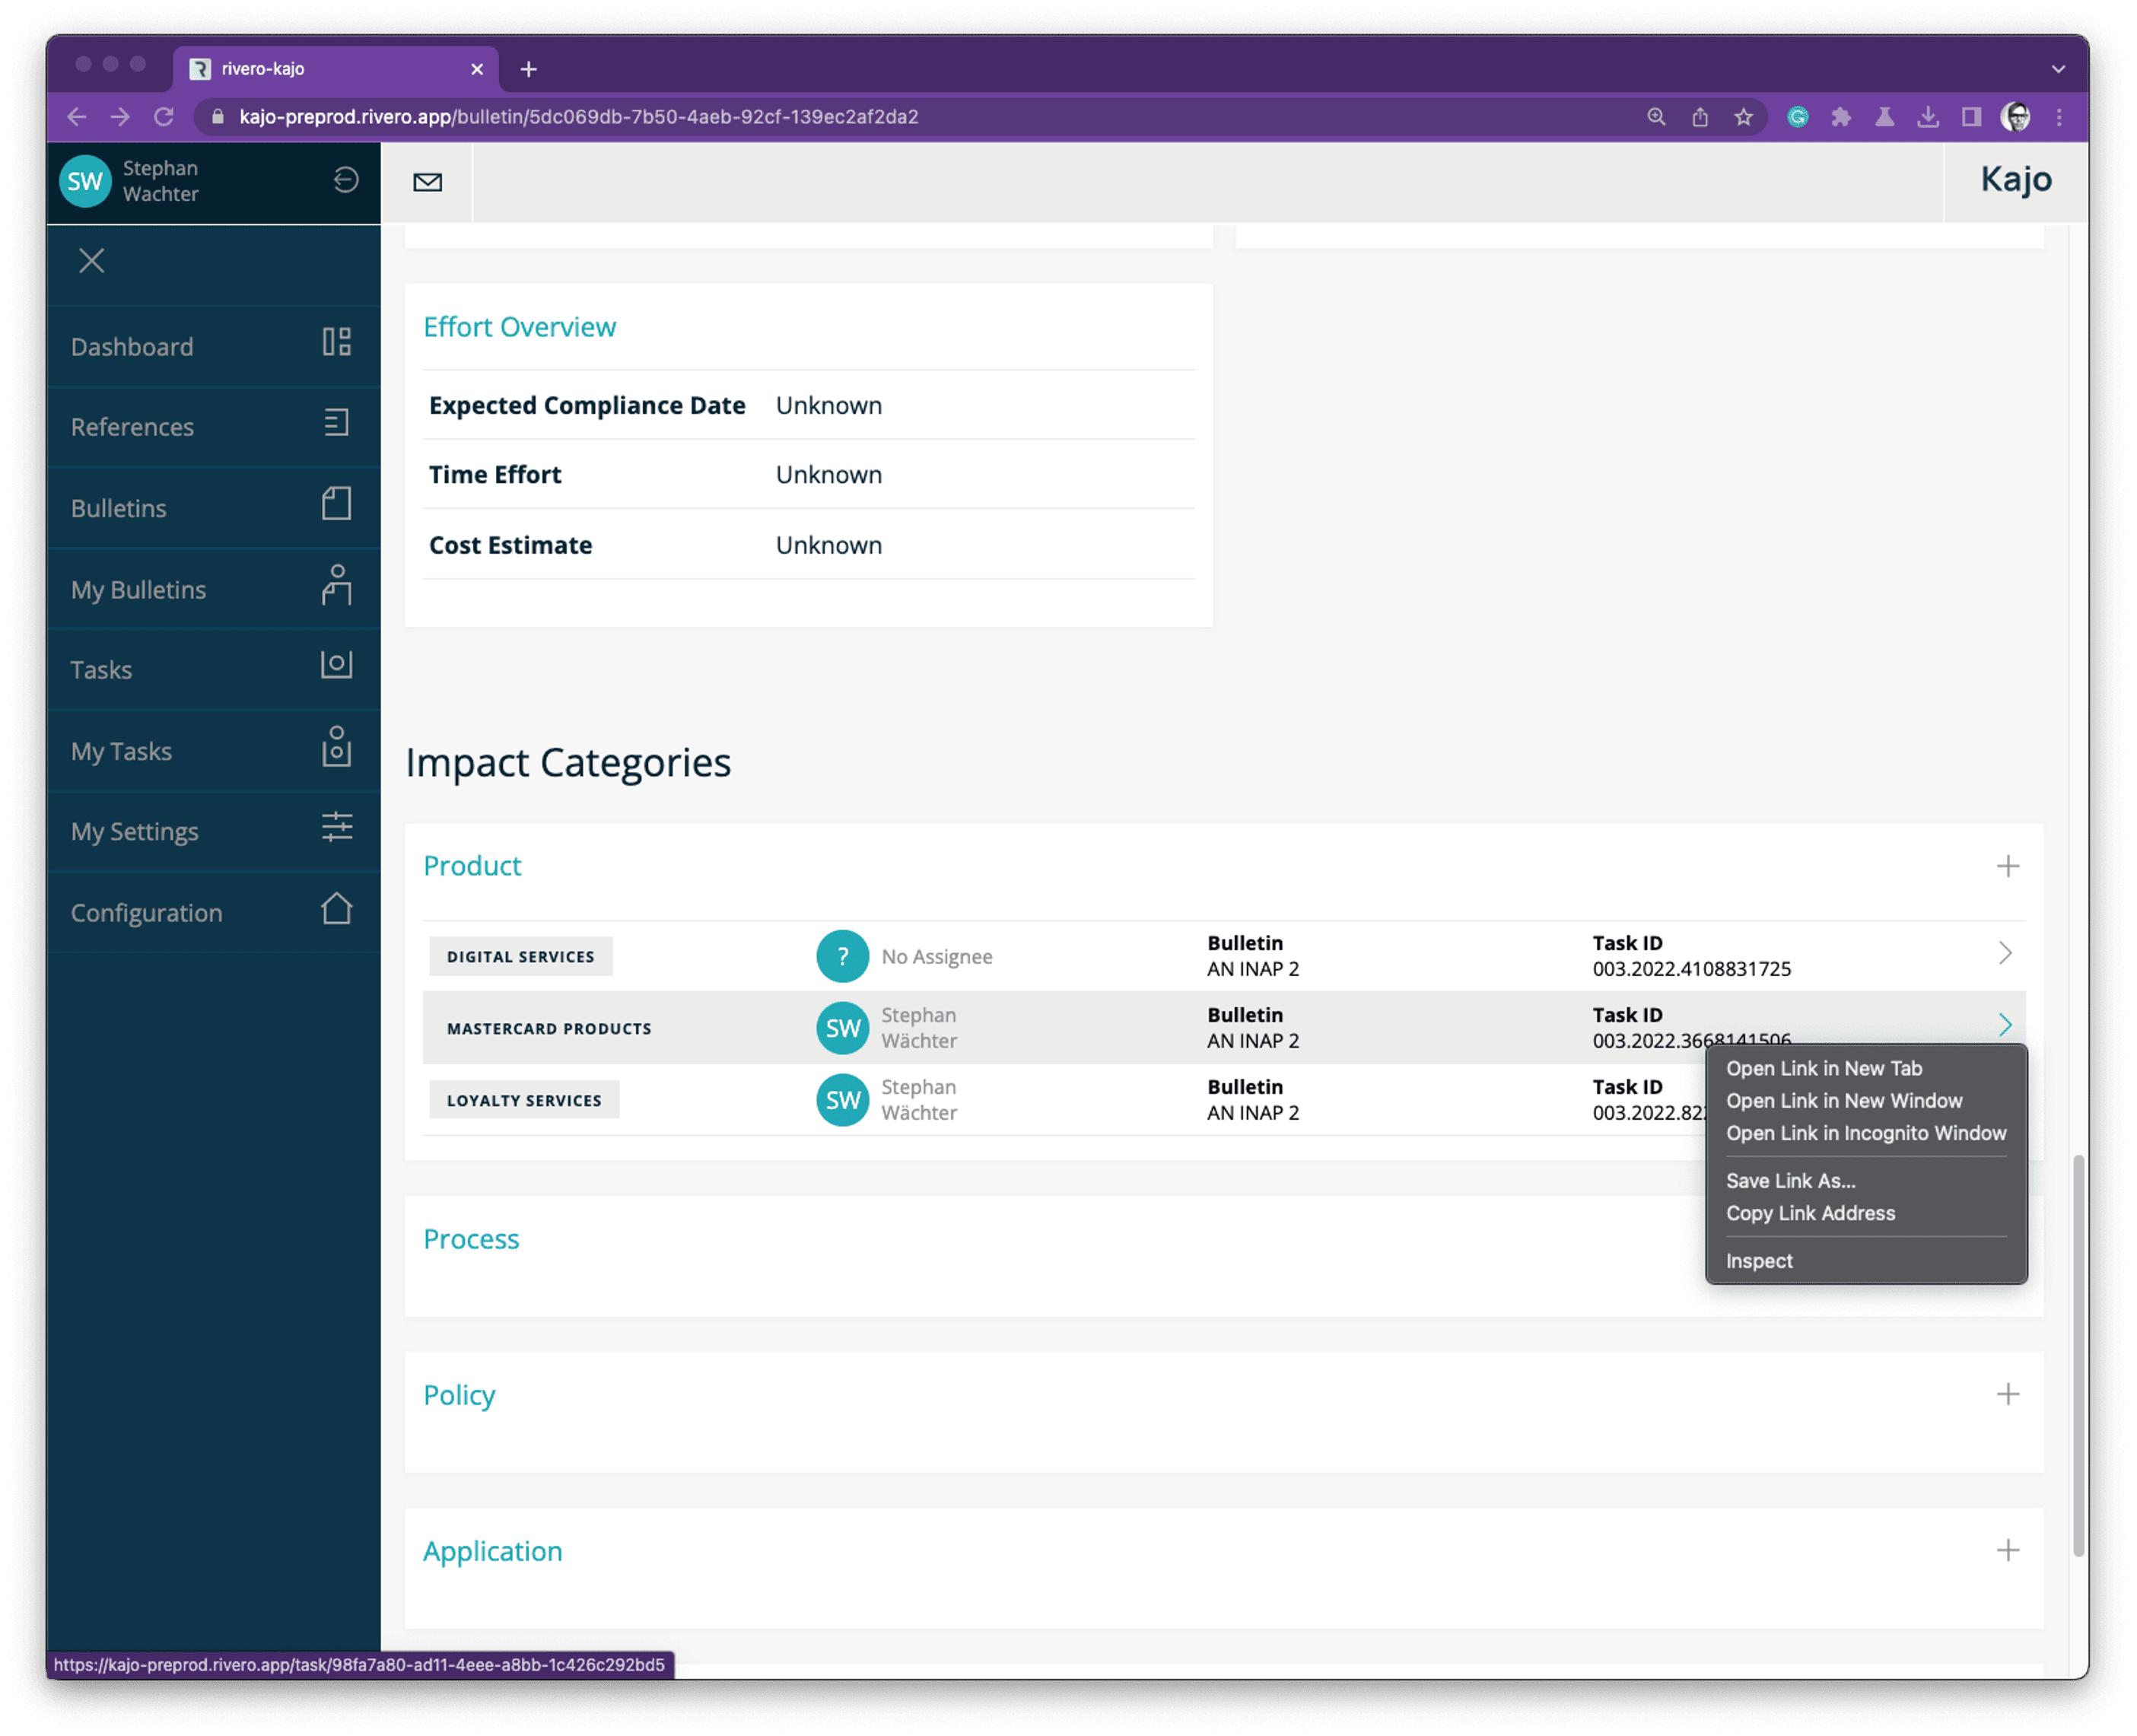Click the References icon in sidebar
Image resolution: width=2137 pixels, height=1736 pixels.
337,425
